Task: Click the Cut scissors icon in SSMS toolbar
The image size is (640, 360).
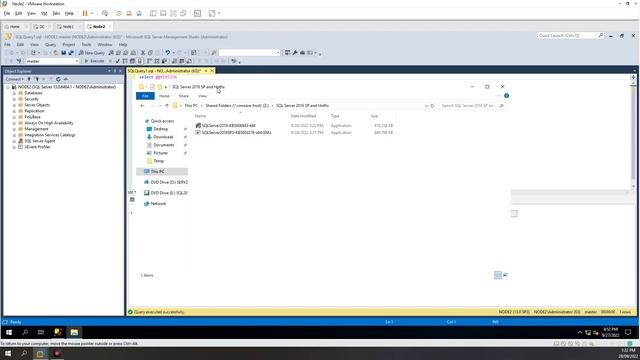Action: point(143,53)
